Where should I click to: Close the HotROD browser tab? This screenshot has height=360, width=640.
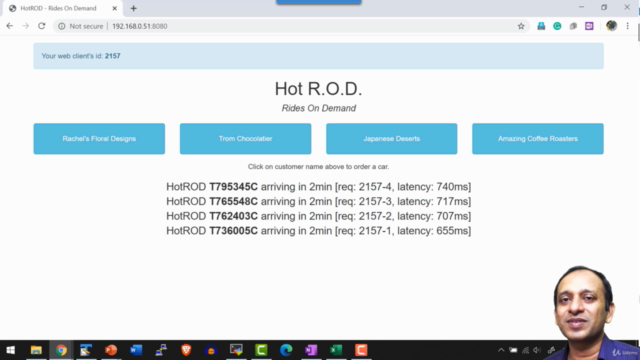click(x=114, y=8)
